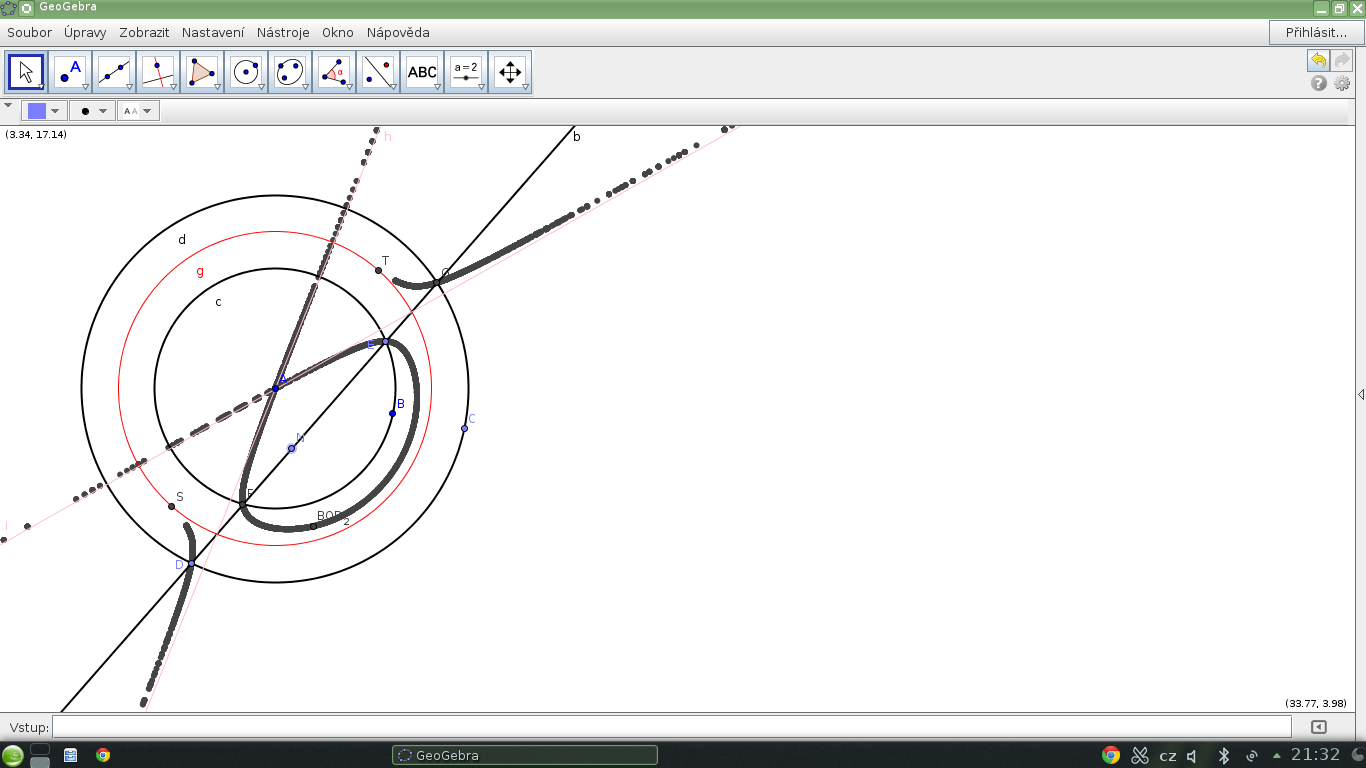Open the Zobrazit menu
This screenshot has height=768, width=1366.
144,32
